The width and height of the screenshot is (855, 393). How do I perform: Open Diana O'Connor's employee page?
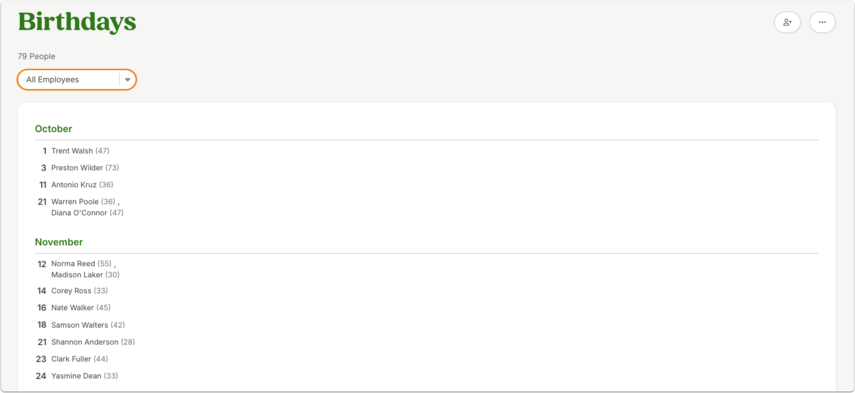79,213
